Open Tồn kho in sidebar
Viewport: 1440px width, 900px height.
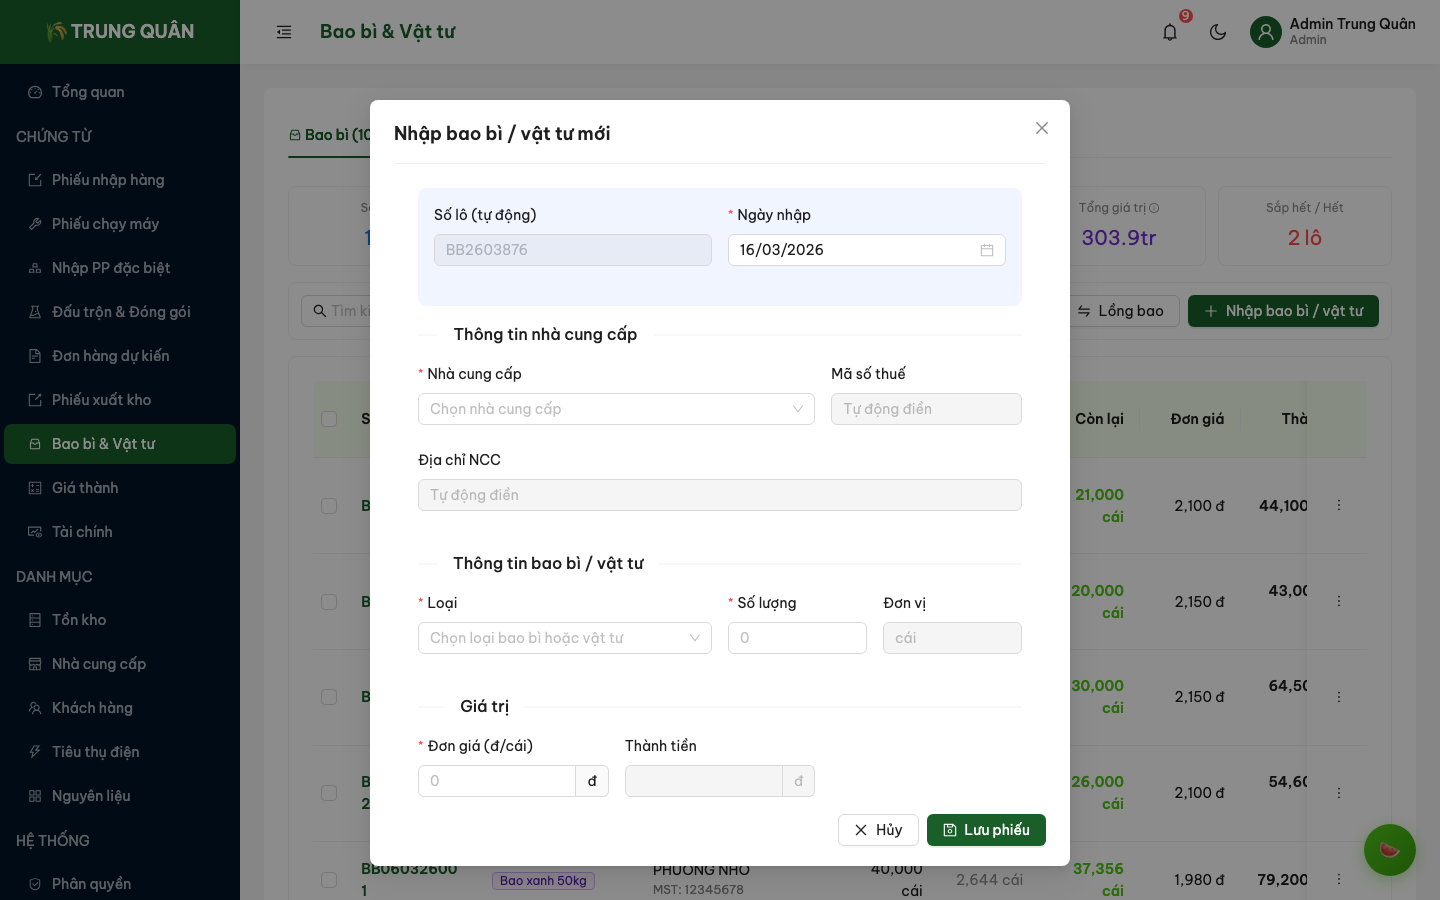pos(79,620)
